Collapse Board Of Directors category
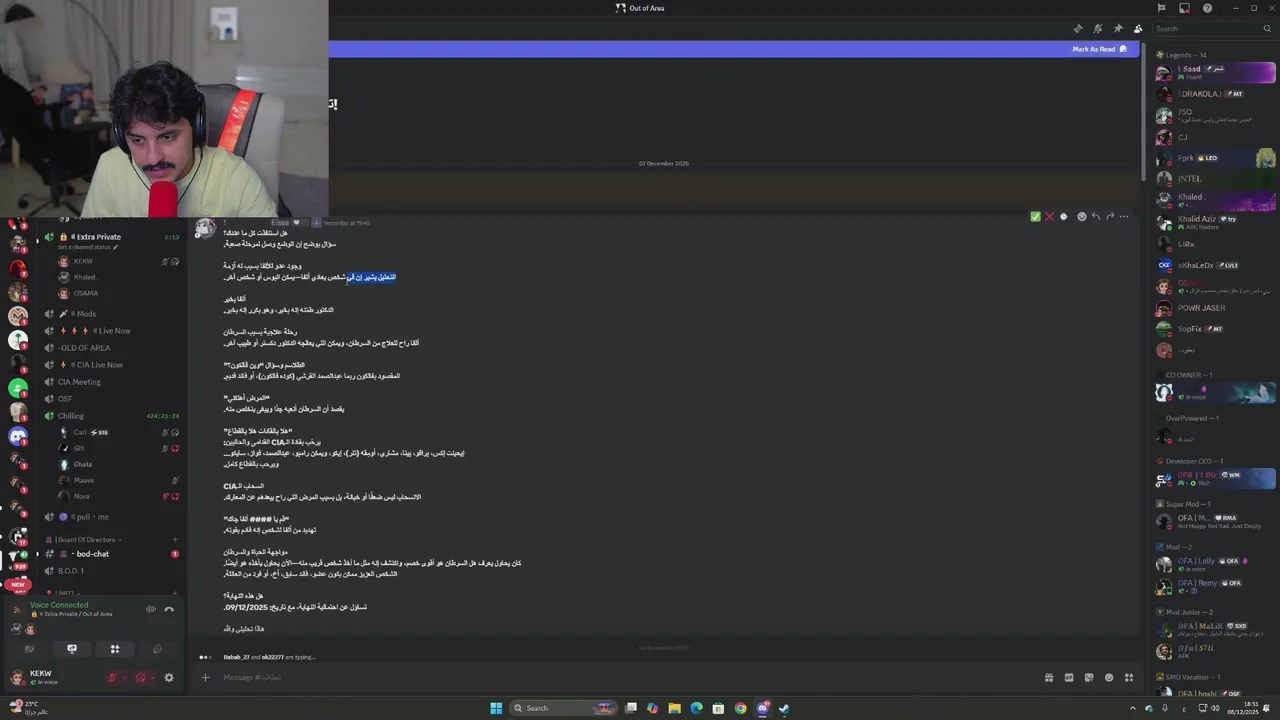Image resolution: width=1280 pixels, height=720 pixels. point(85,540)
